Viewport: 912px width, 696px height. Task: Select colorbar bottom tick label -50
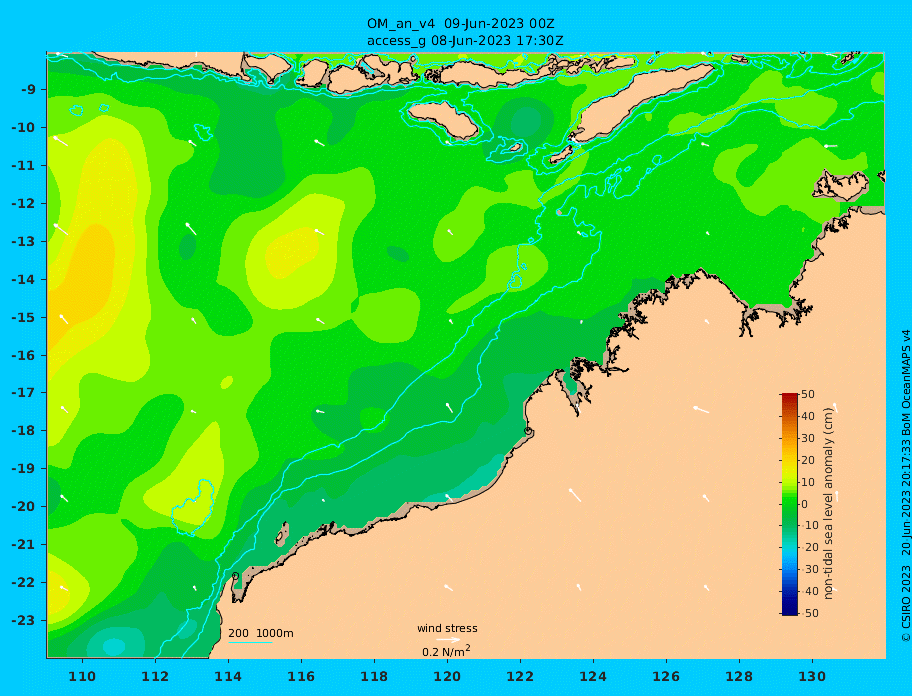809,613
